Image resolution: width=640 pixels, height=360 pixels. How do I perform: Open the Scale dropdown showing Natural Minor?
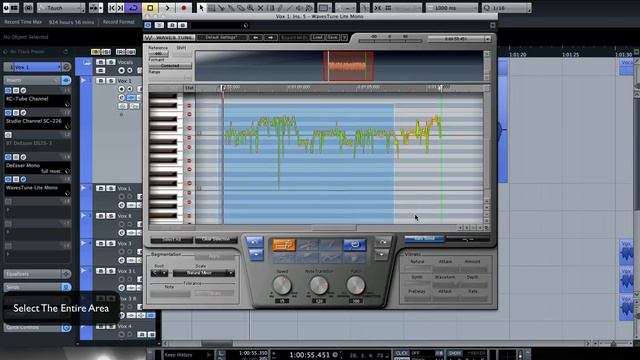coord(204,273)
